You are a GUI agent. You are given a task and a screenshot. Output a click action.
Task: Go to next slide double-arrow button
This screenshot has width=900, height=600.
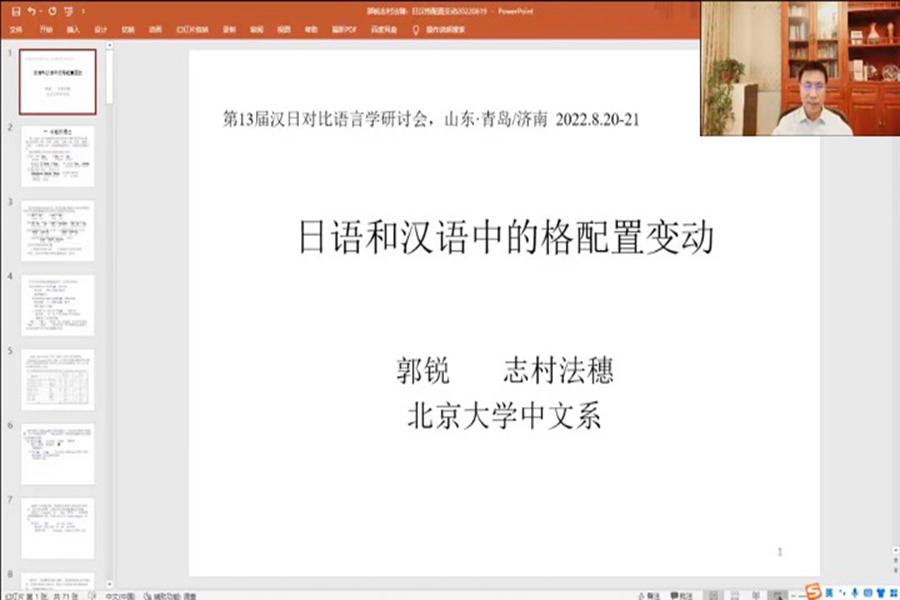(x=895, y=570)
